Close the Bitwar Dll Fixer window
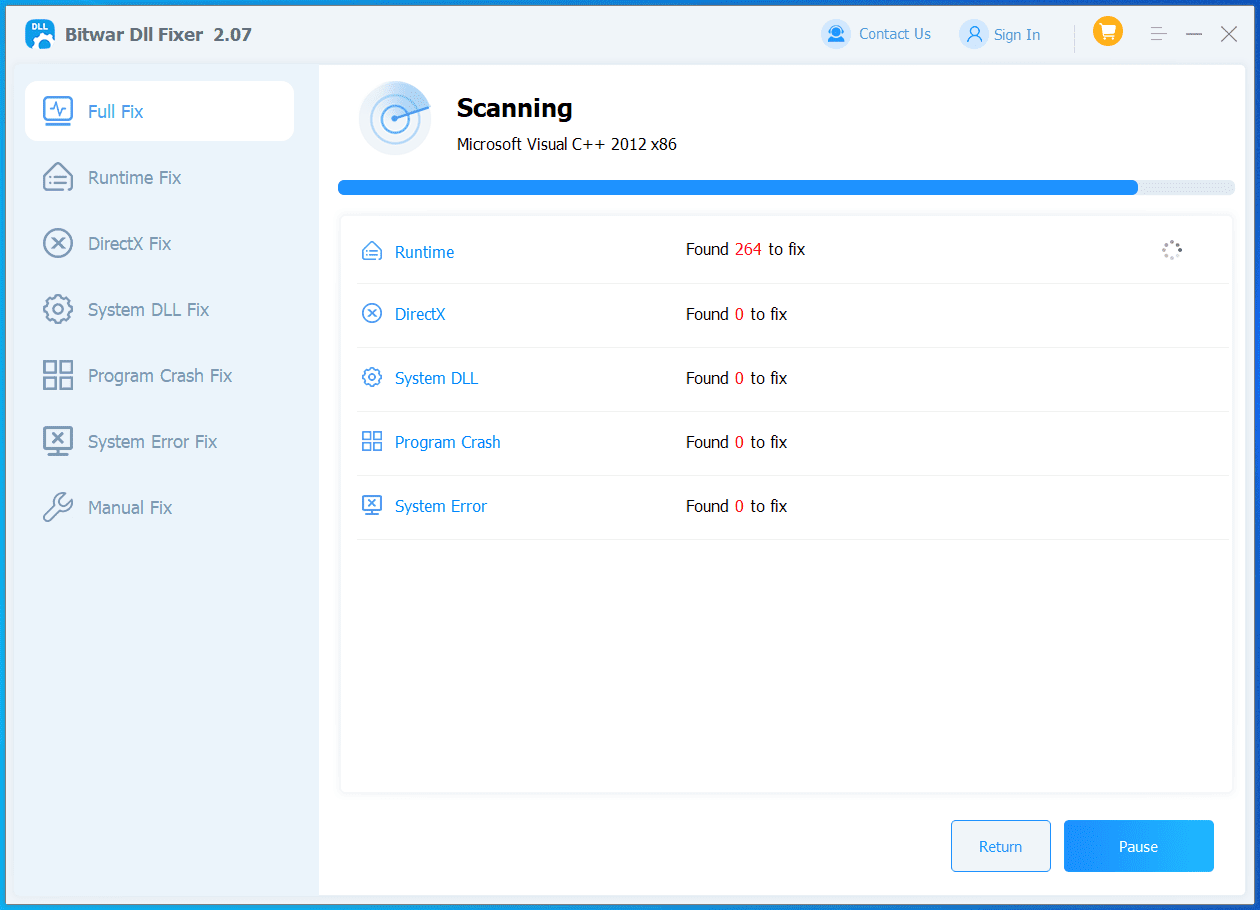Image resolution: width=1260 pixels, height=910 pixels. (x=1229, y=34)
